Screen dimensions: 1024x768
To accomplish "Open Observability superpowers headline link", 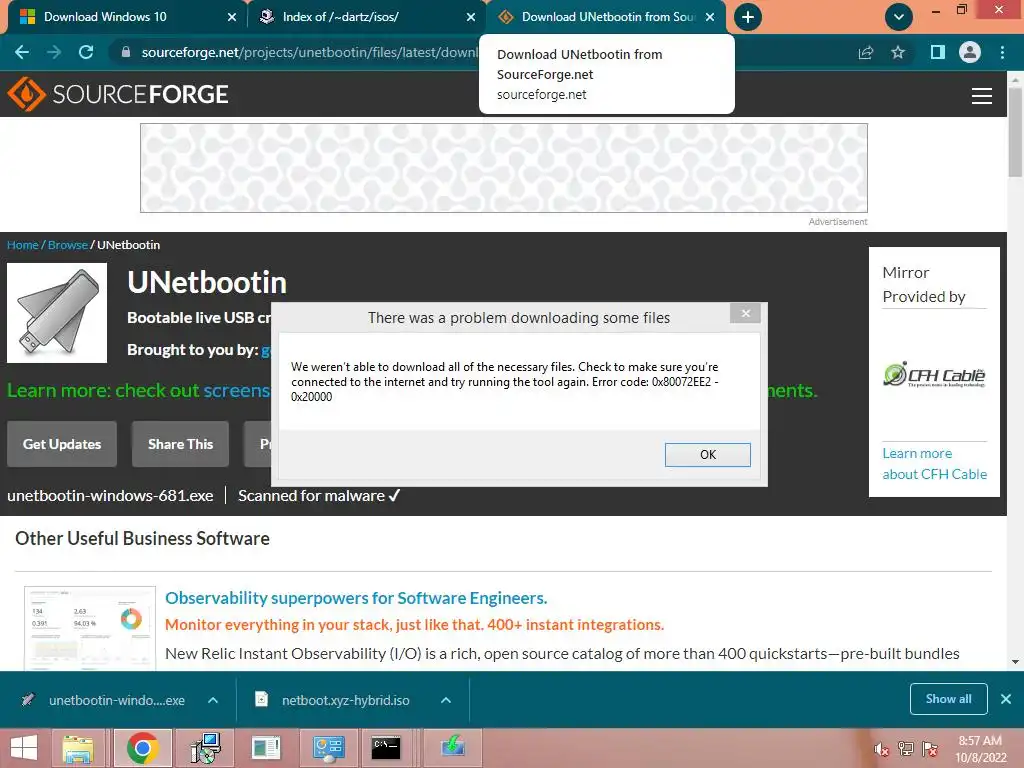I will [x=356, y=598].
